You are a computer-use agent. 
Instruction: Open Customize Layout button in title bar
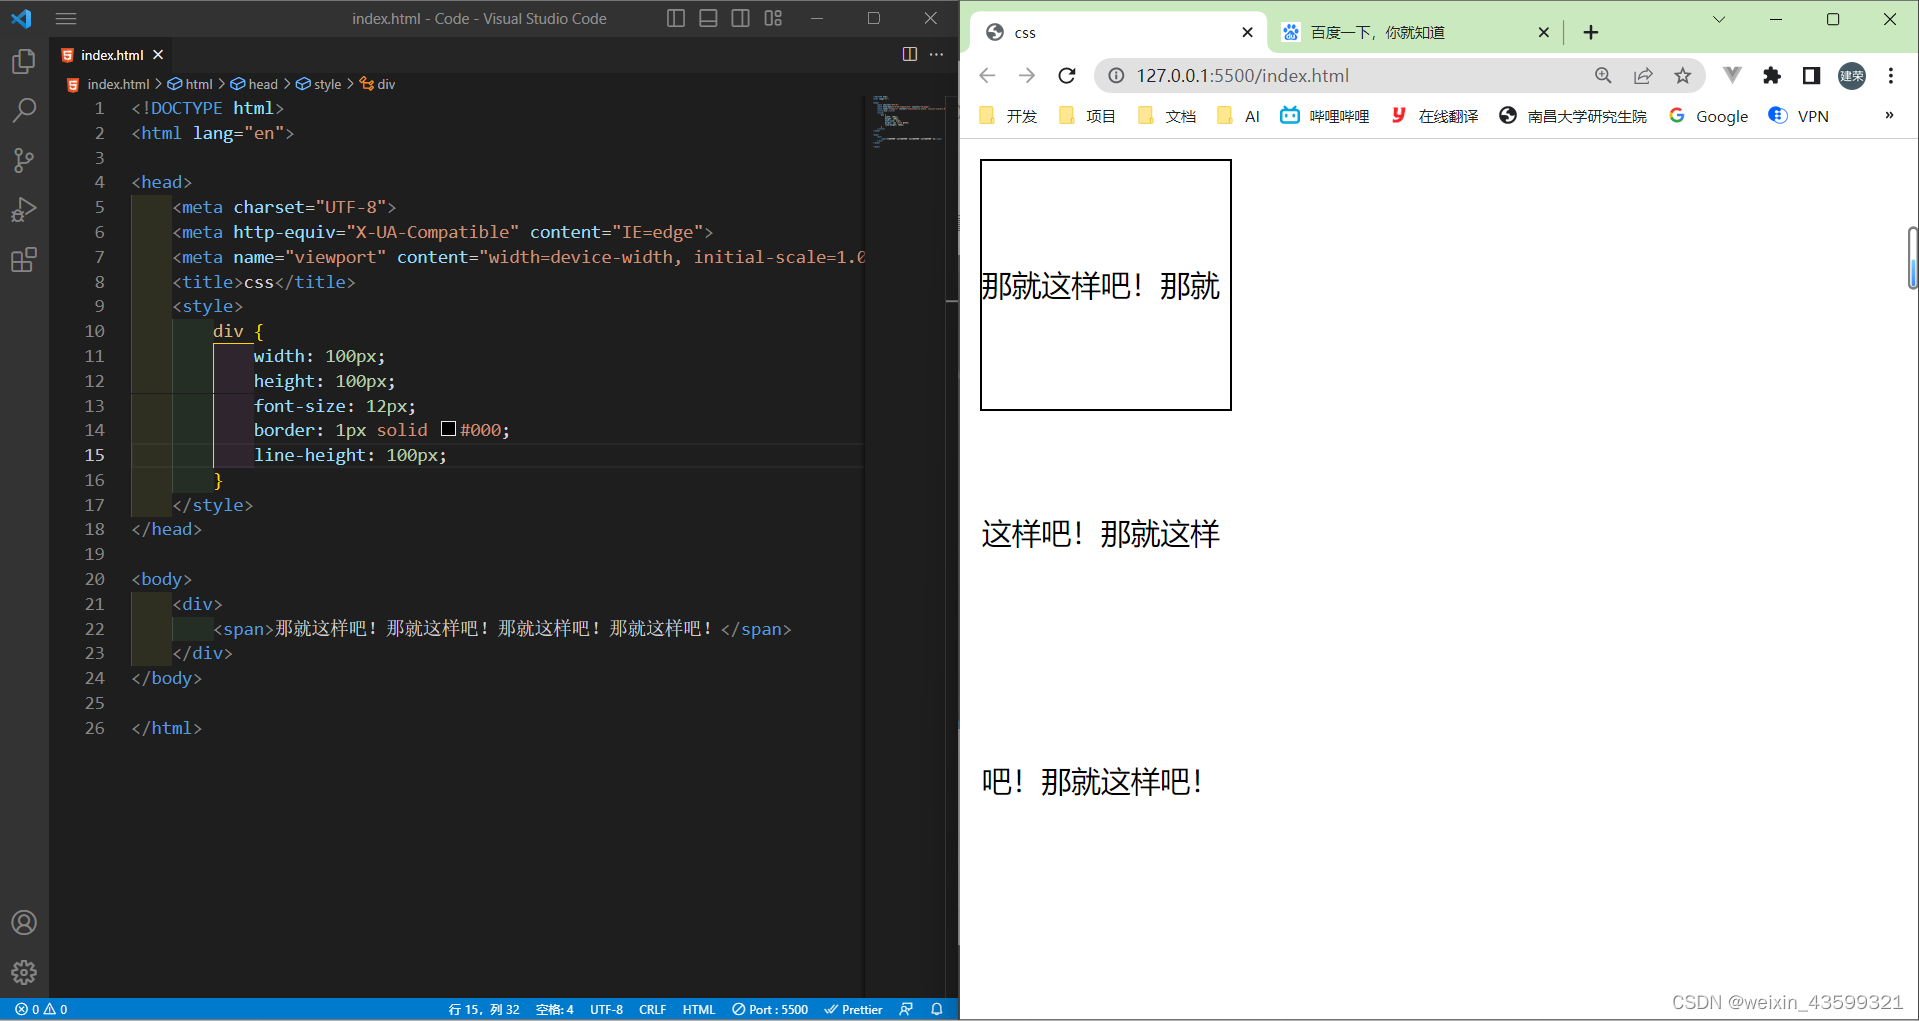click(773, 18)
